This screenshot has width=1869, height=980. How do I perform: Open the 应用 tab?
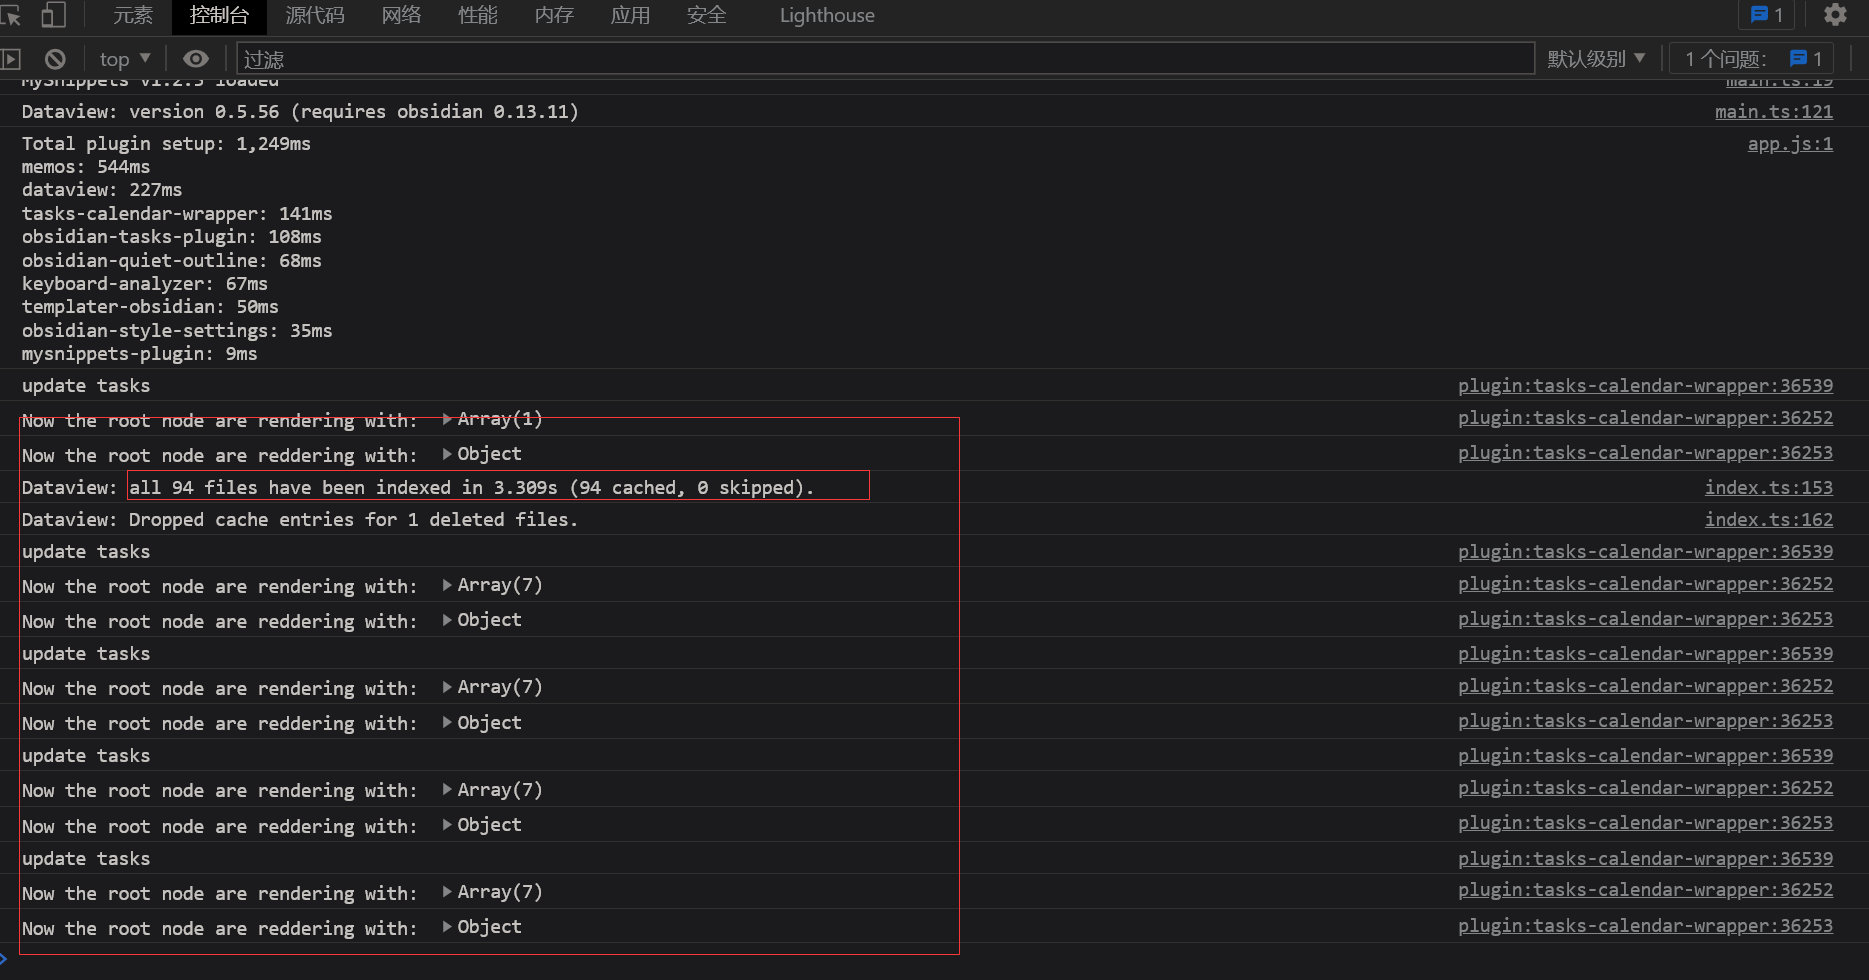(x=630, y=16)
